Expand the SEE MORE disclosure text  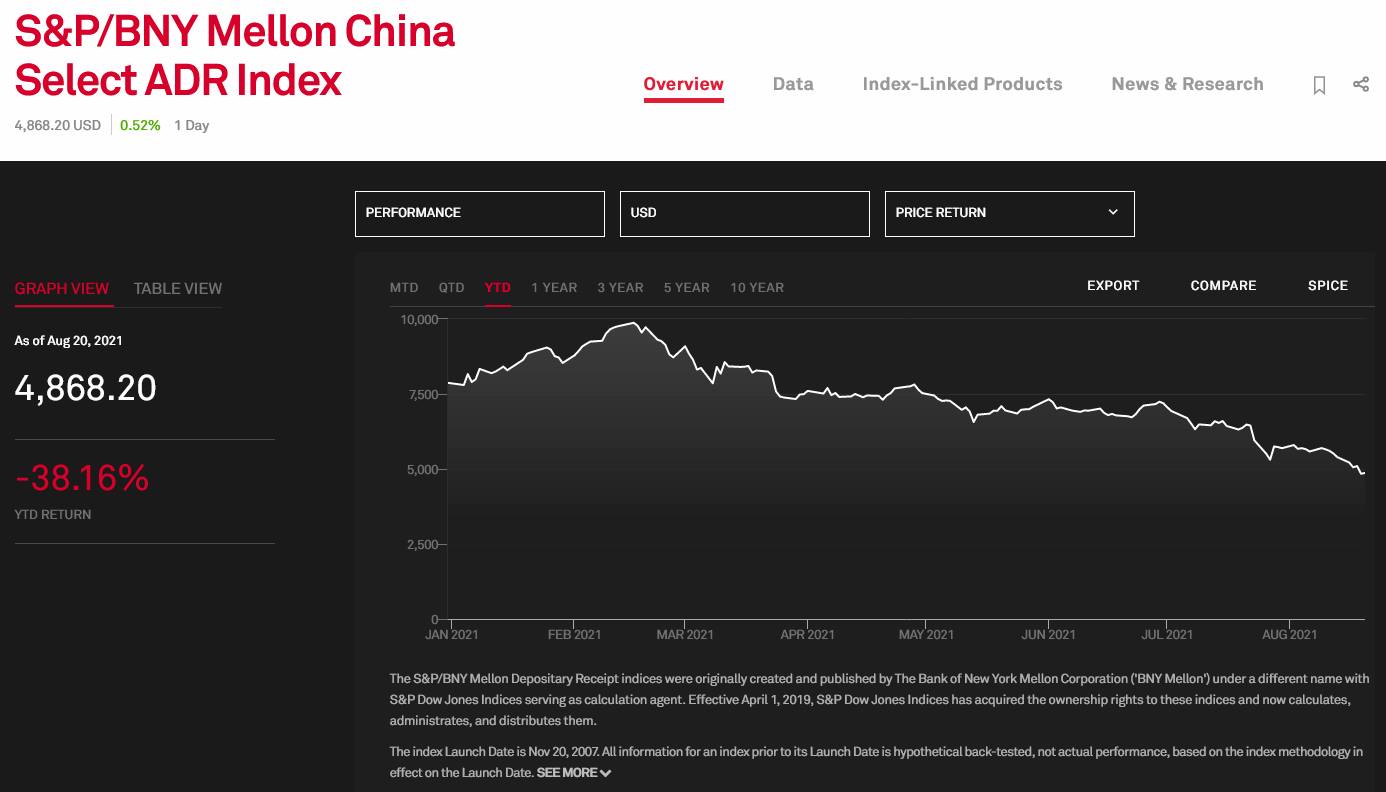click(x=574, y=773)
